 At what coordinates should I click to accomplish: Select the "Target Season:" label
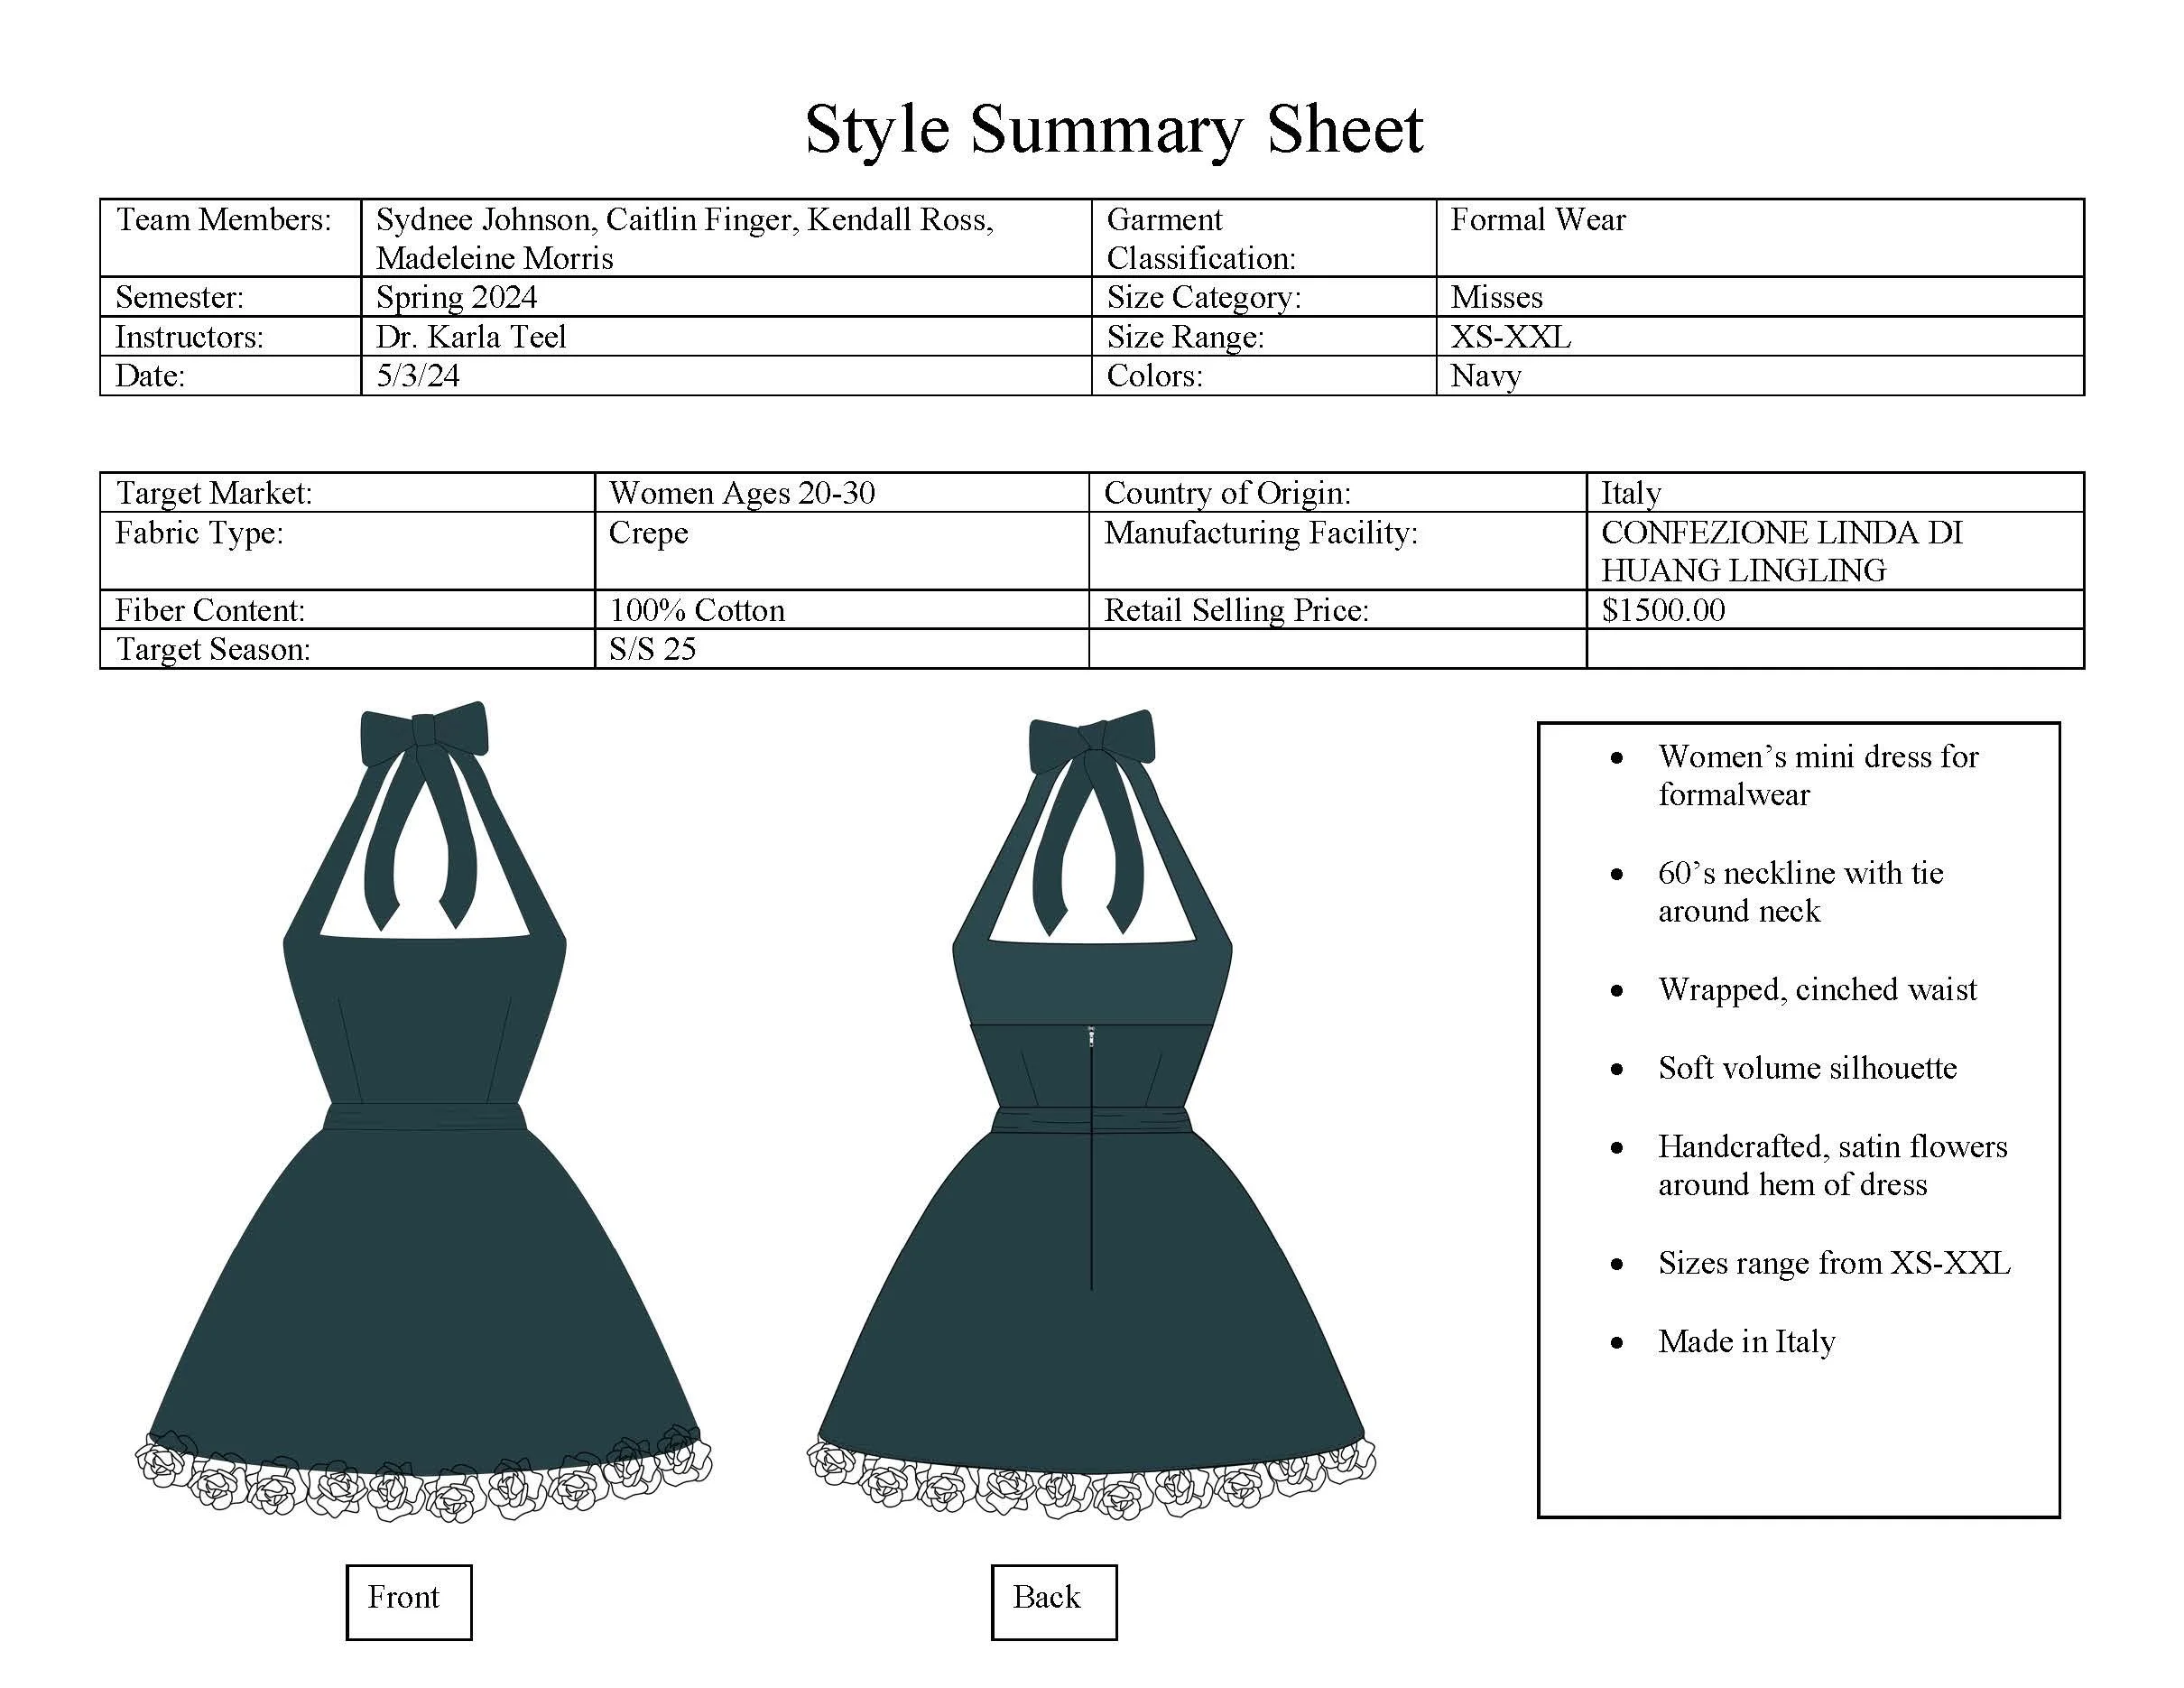[213, 649]
